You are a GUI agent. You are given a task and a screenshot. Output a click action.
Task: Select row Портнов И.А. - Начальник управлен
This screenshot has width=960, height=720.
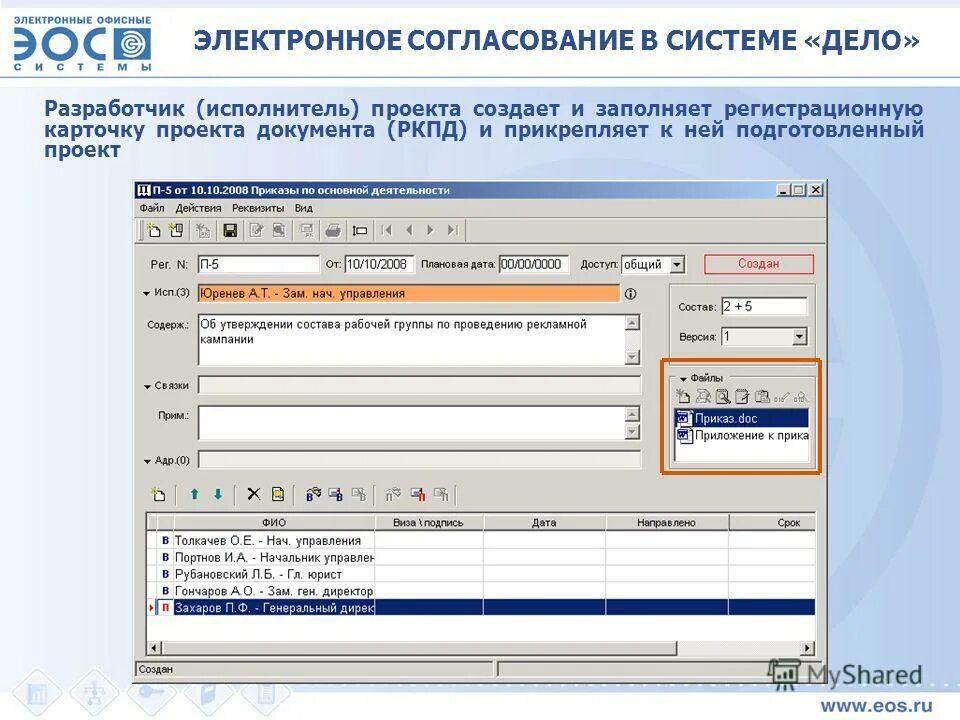[x=481, y=557]
